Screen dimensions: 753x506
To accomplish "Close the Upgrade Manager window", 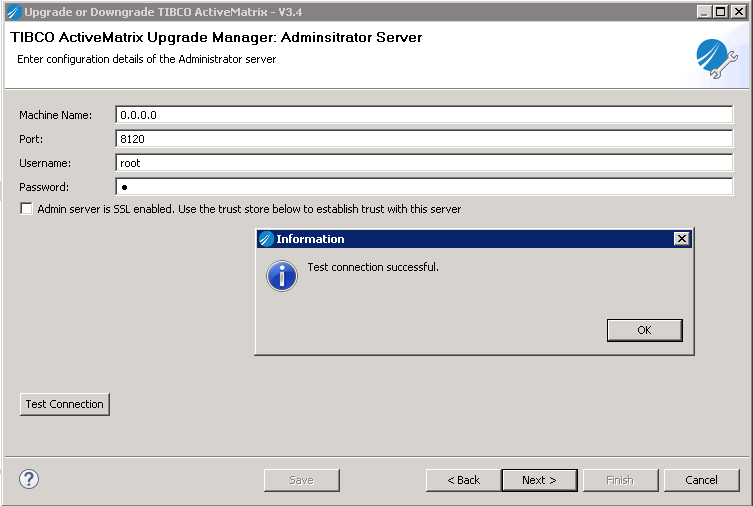I will [x=738, y=11].
